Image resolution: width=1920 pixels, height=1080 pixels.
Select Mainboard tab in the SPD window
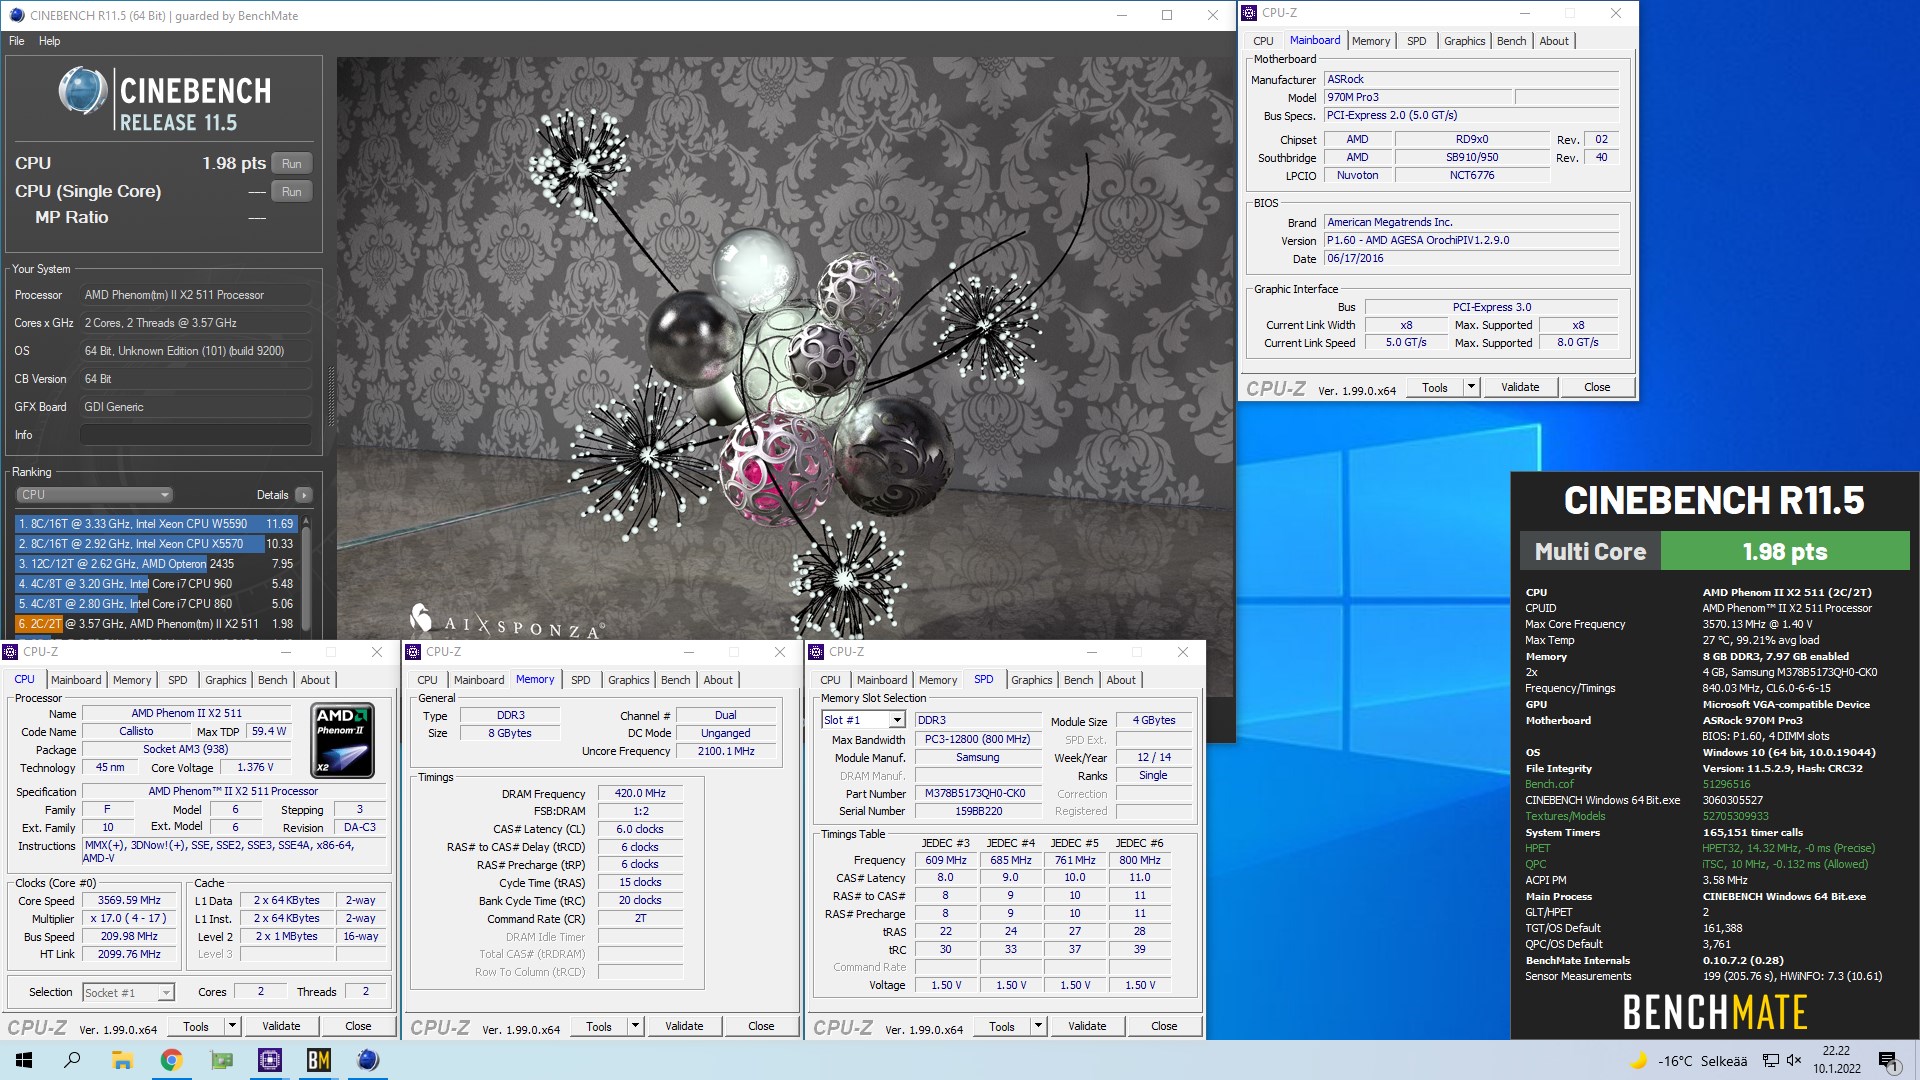click(882, 680)
